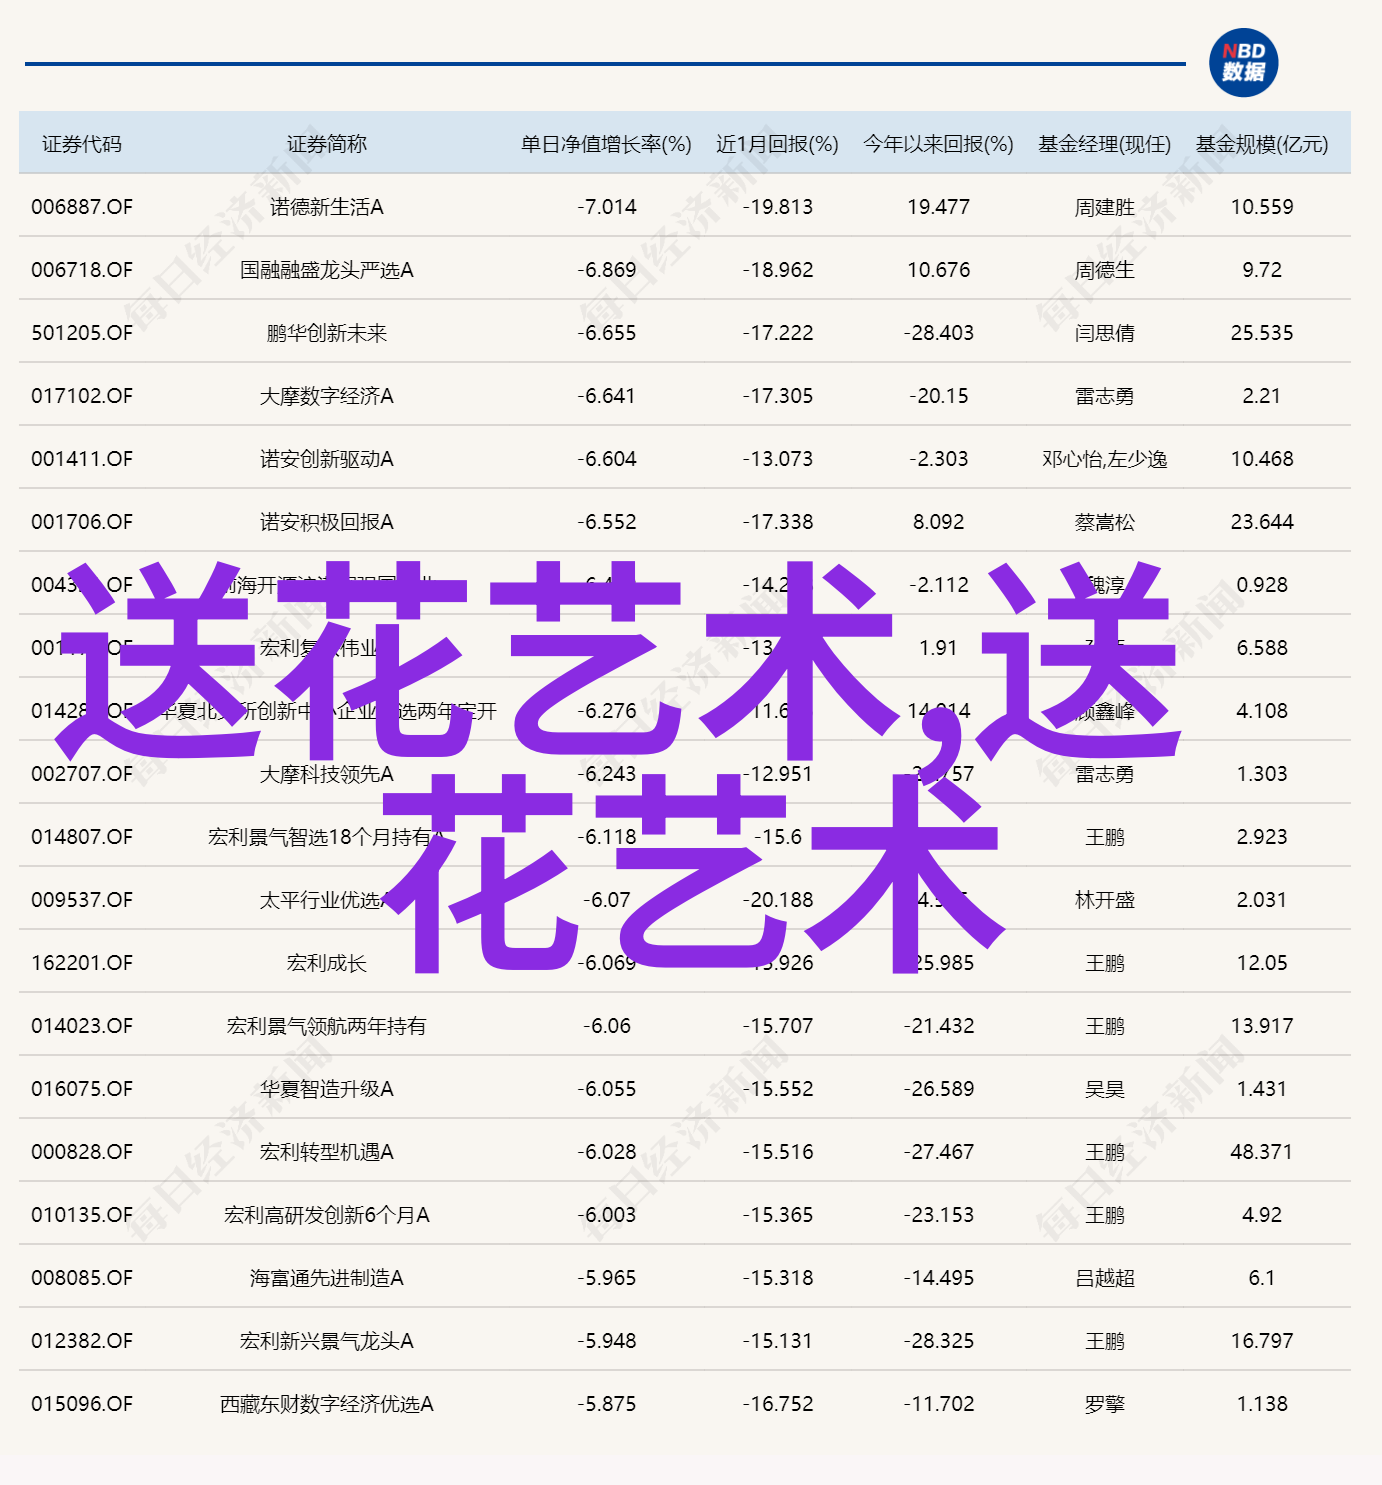The width and height of the screenshot is (1382, 1485).
Task: Click manager name 蔡嵩松
Action: [x=1105, y=522]
